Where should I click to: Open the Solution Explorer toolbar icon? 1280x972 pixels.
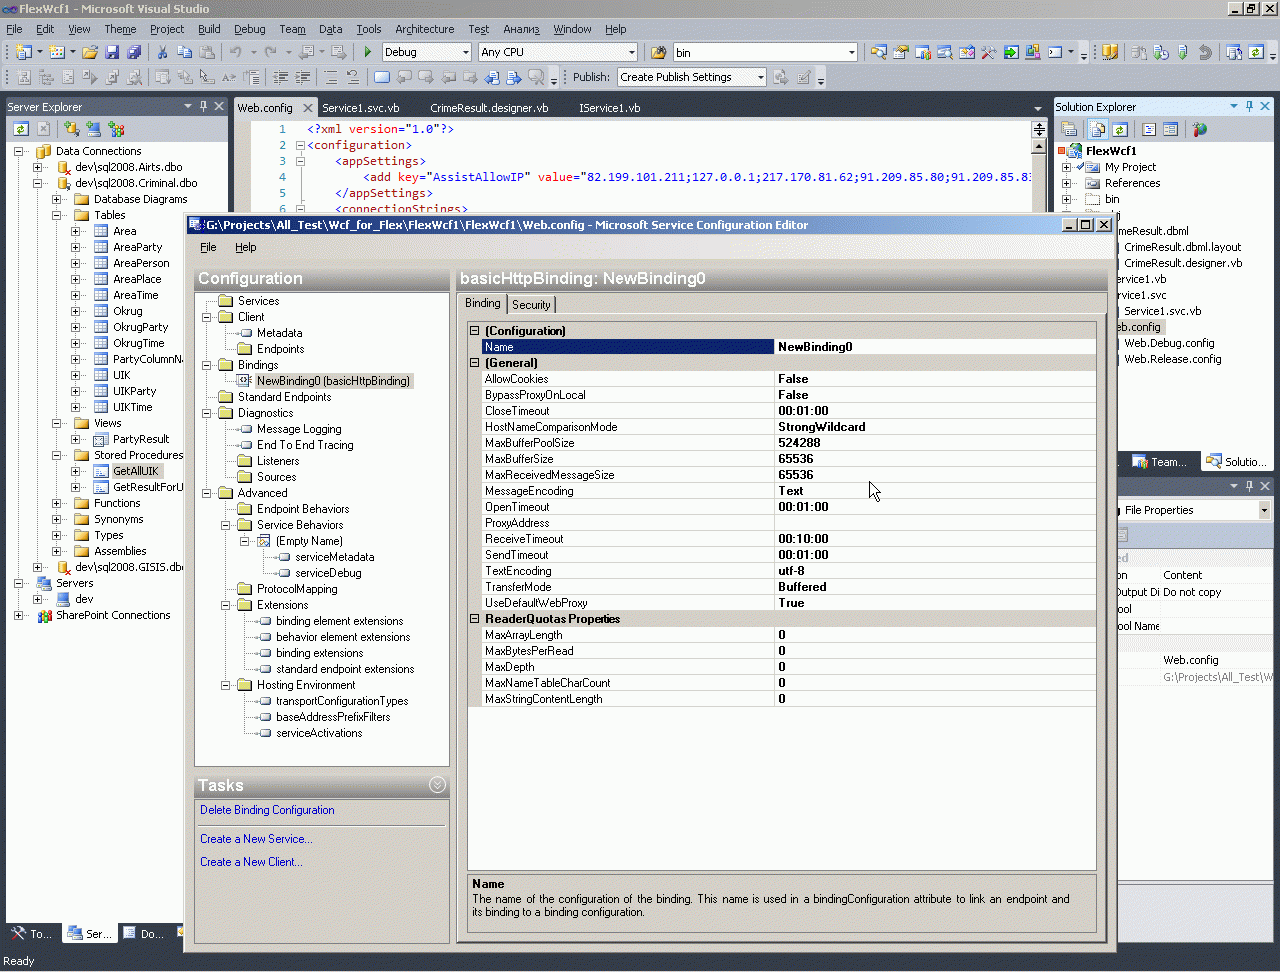(879, 52)
